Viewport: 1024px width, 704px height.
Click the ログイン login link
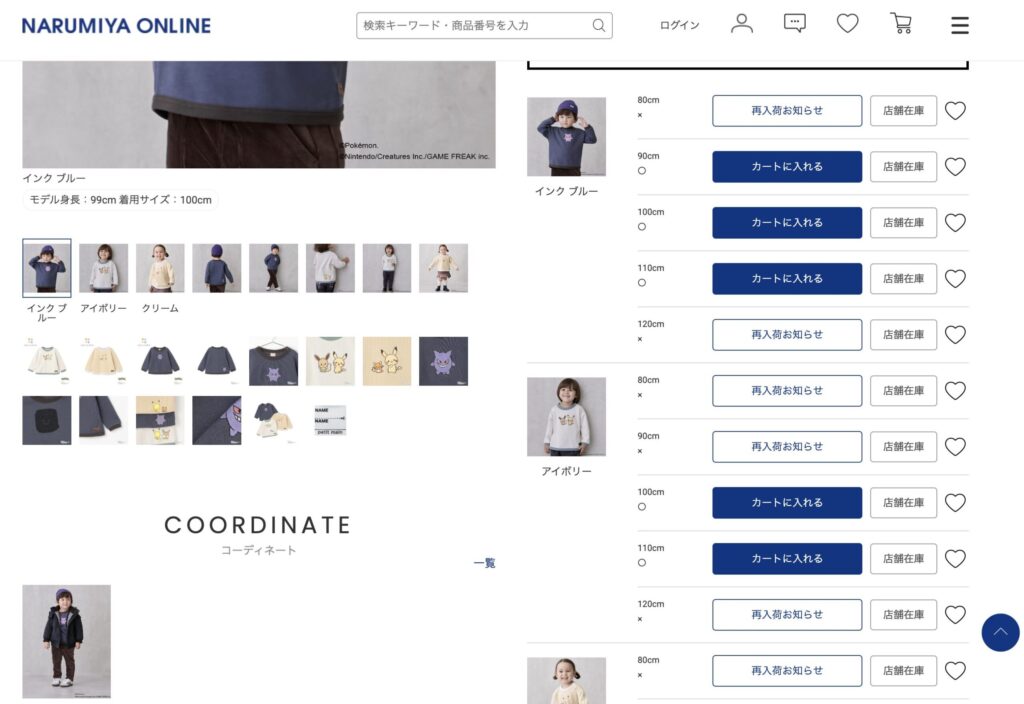click(x=679, y=25)
